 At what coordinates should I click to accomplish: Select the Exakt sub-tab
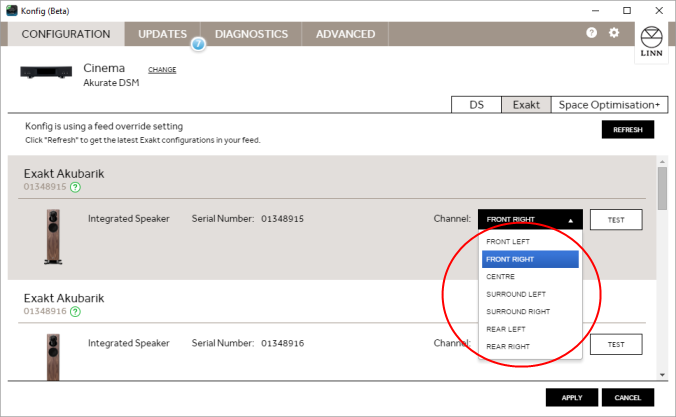tap(526, 105)
